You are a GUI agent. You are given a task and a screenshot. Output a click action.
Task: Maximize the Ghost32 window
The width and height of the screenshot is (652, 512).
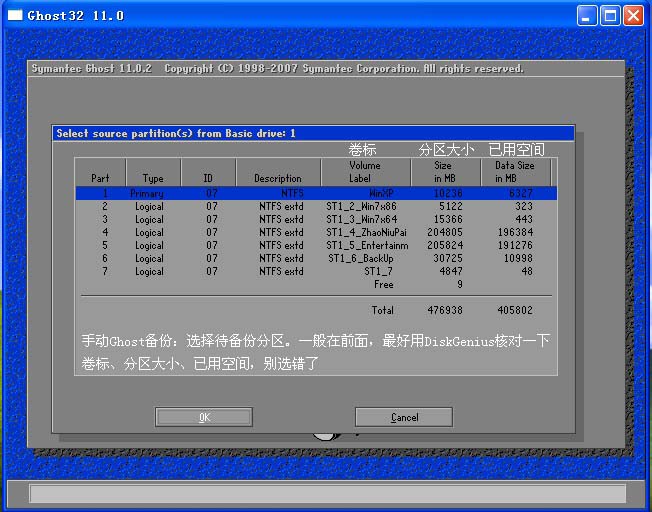(610, 16)
